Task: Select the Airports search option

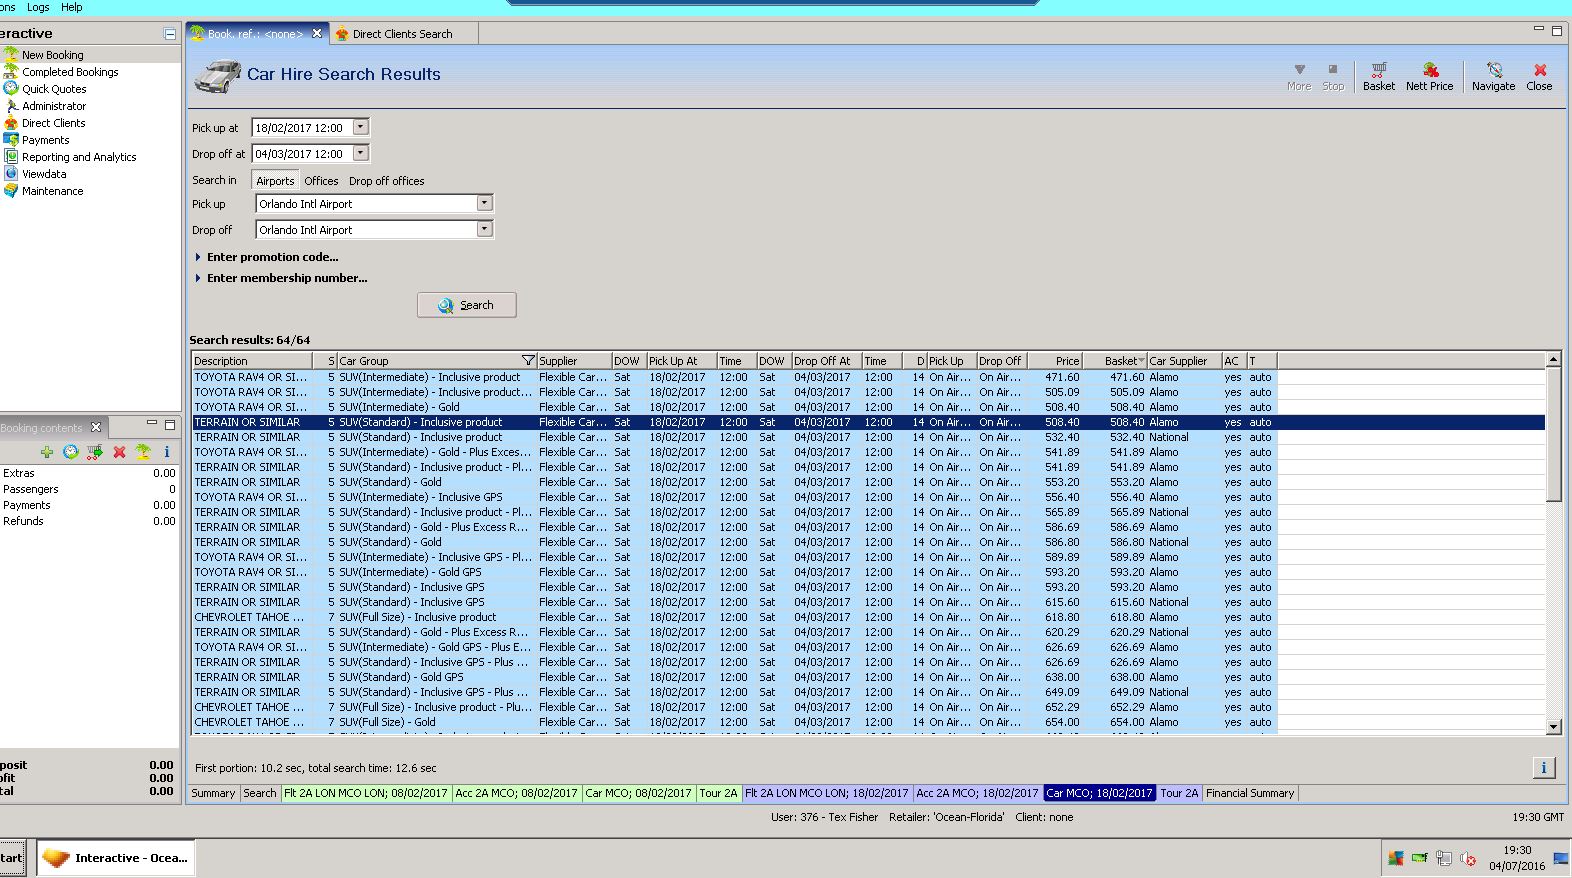Action: (275, 181)
